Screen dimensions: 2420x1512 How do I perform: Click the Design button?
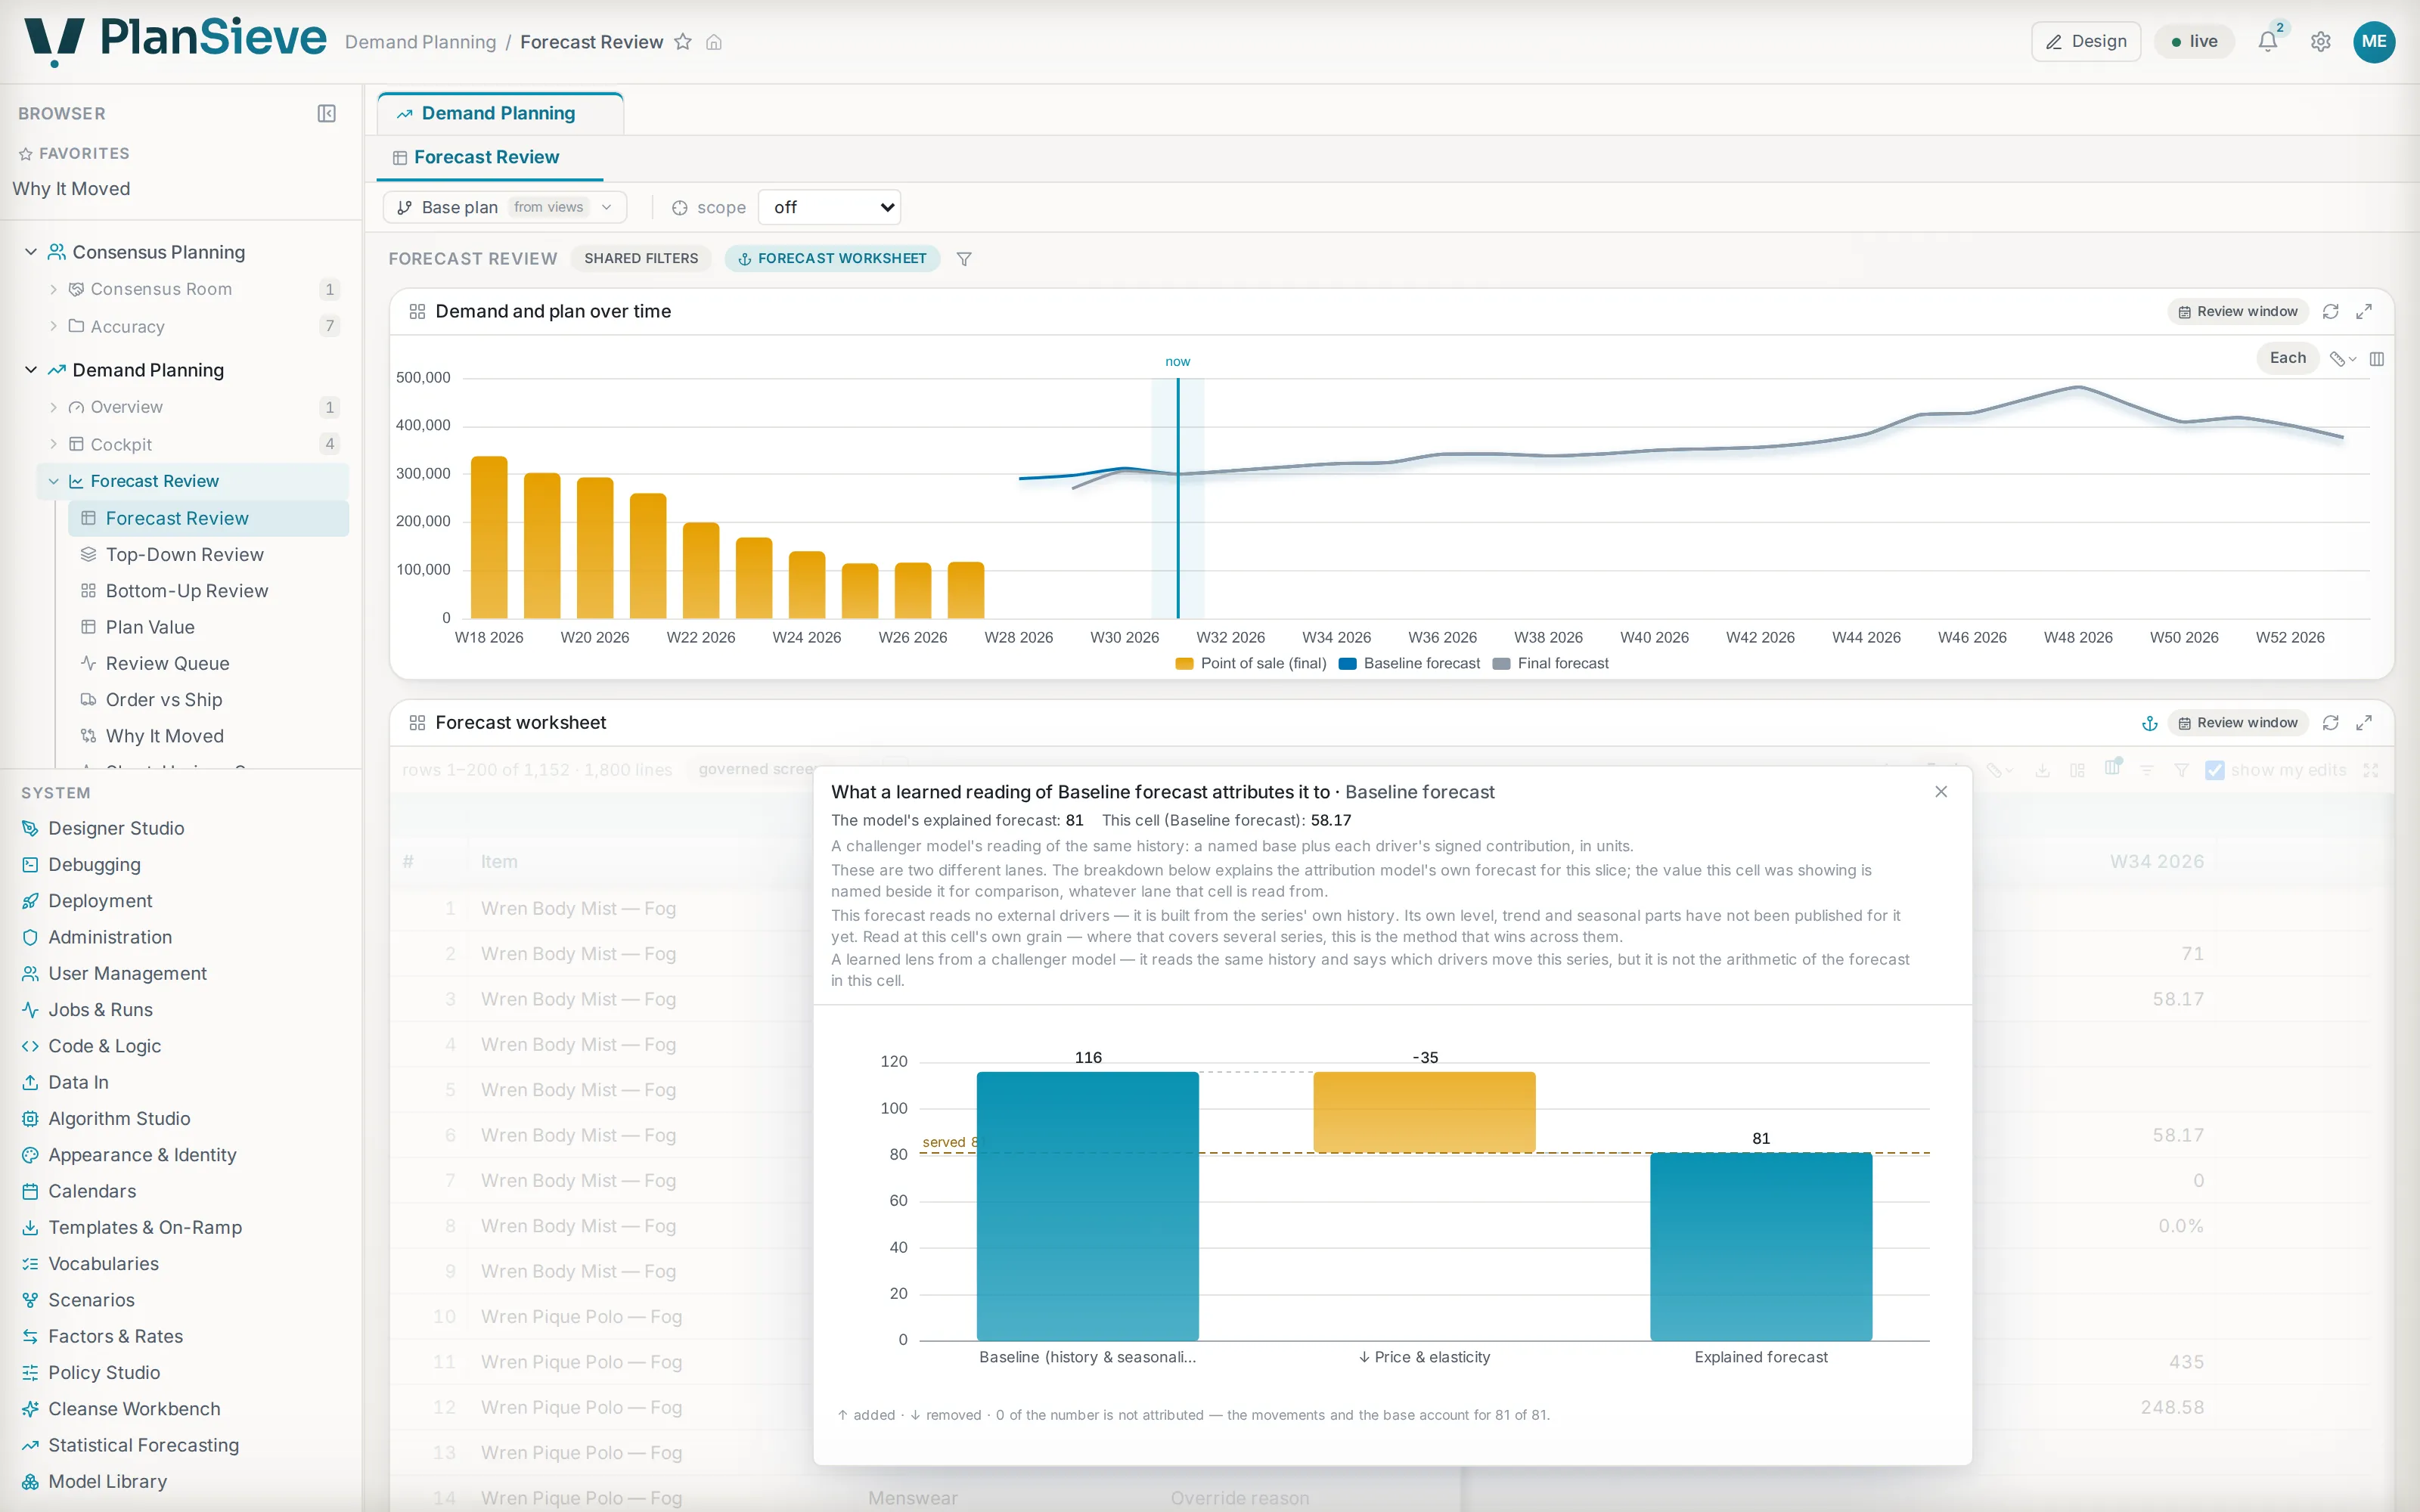2086,42
